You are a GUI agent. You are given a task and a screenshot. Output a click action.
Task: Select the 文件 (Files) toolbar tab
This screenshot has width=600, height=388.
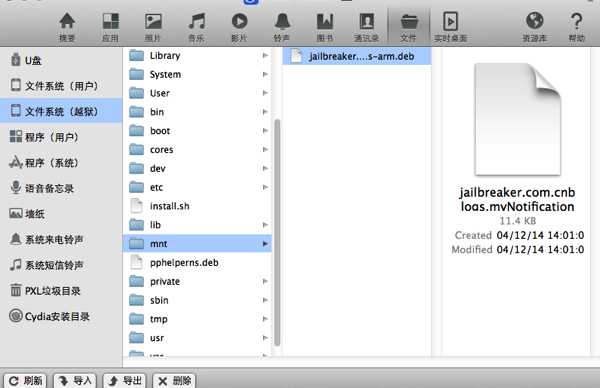pyautogui.click(x=409, y=27)
